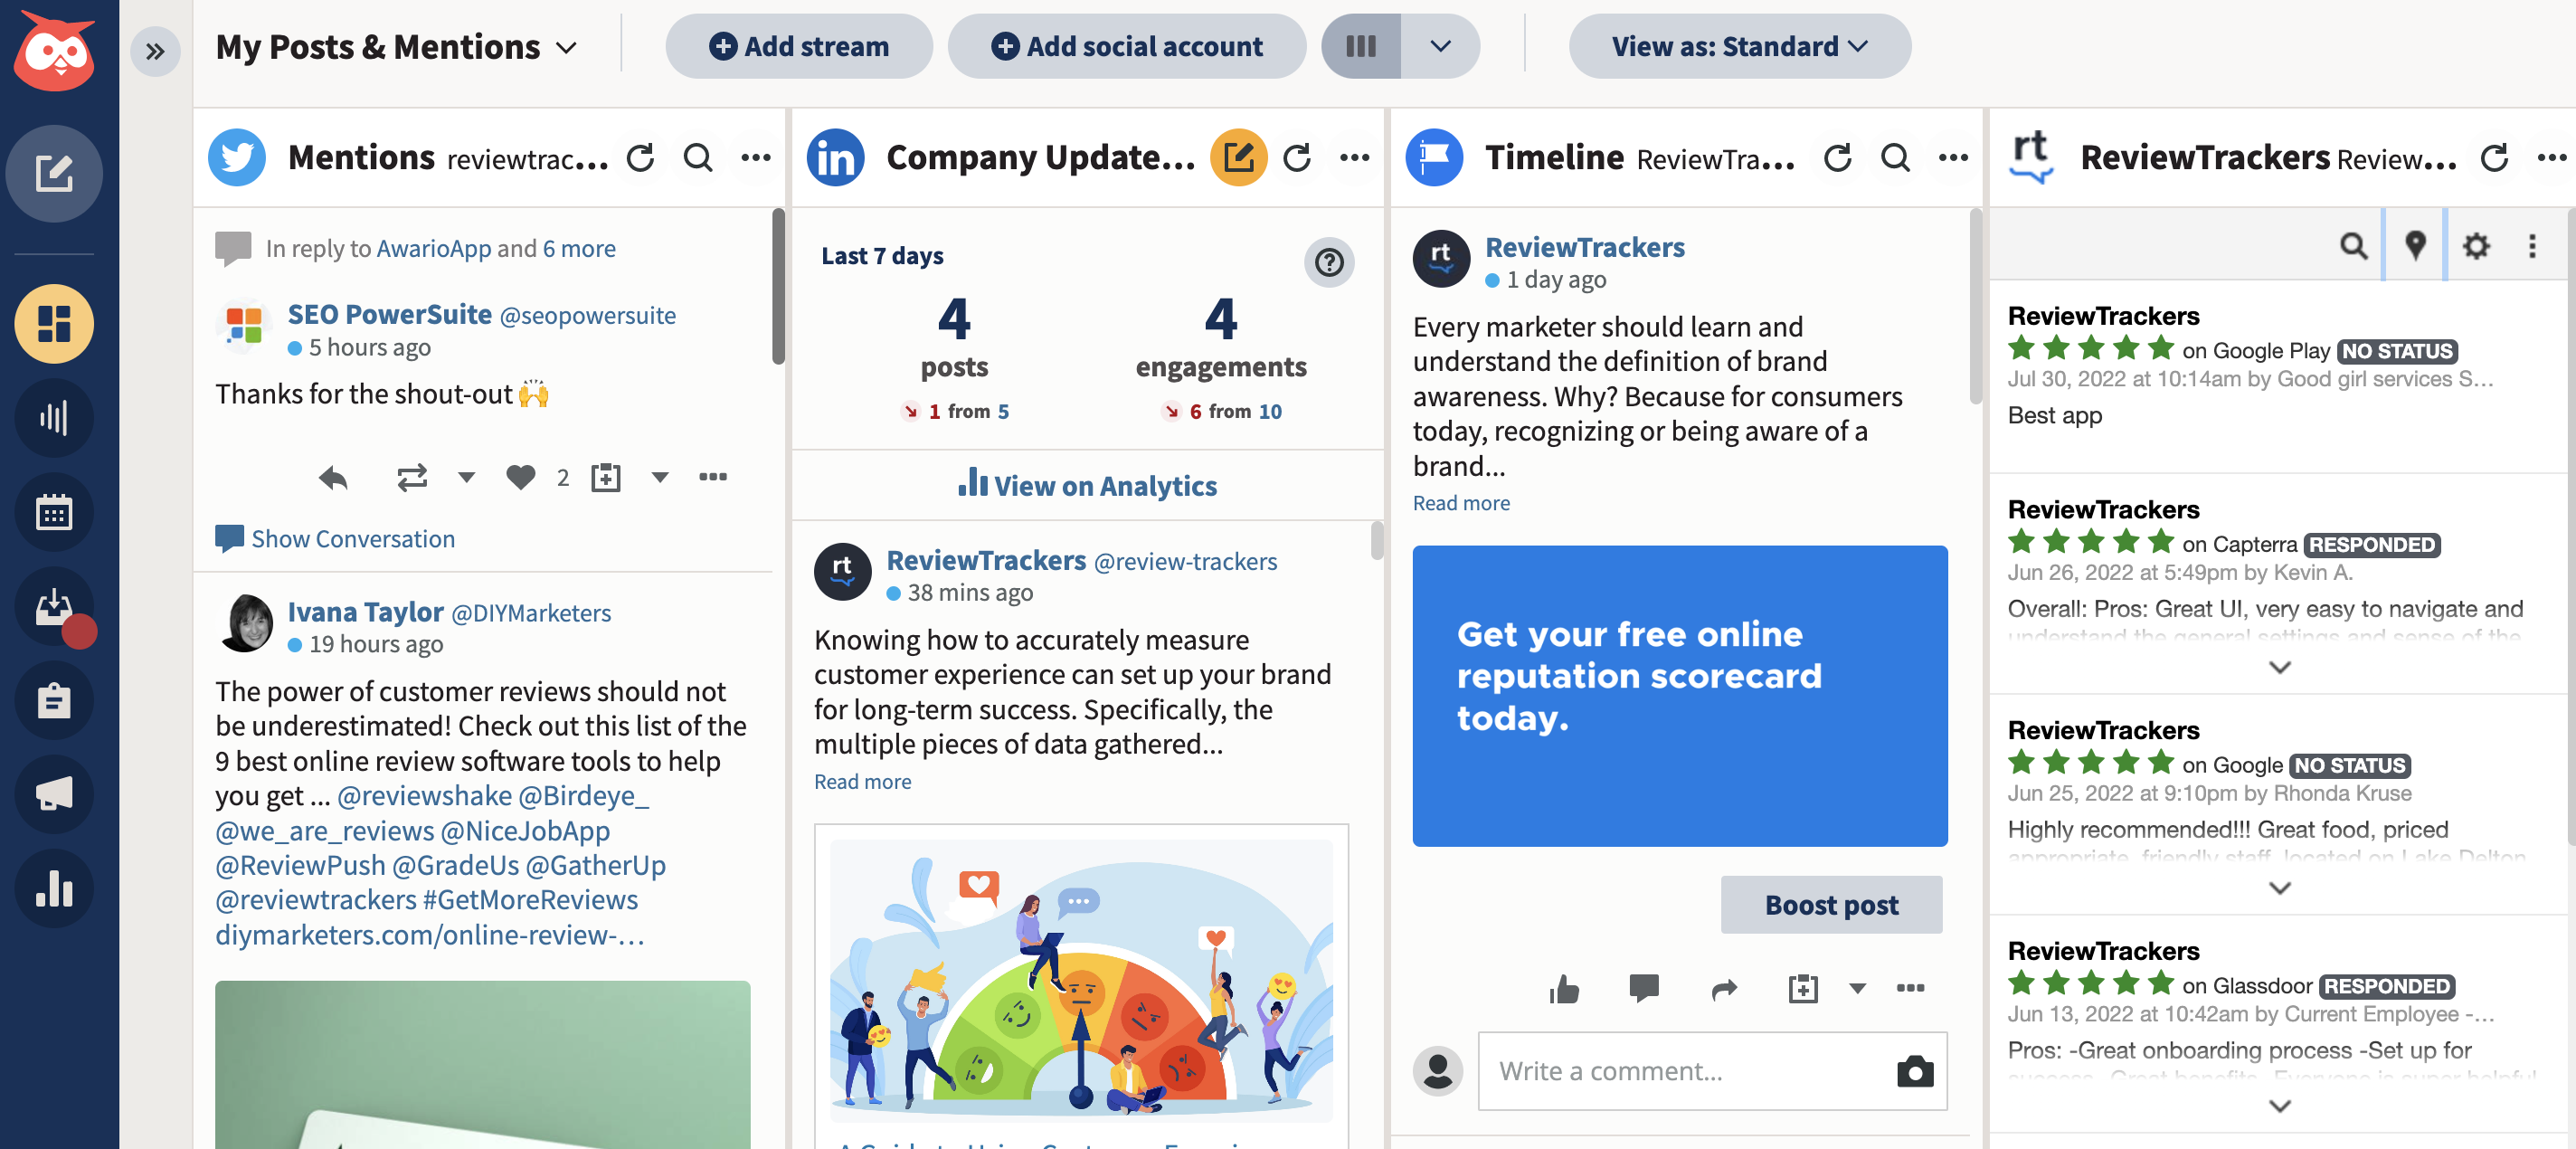This screenshot has width=2576, height=1149.
Task: Click the retweet icon on SEO PowerSuite post
Action: tap(411, 477)
